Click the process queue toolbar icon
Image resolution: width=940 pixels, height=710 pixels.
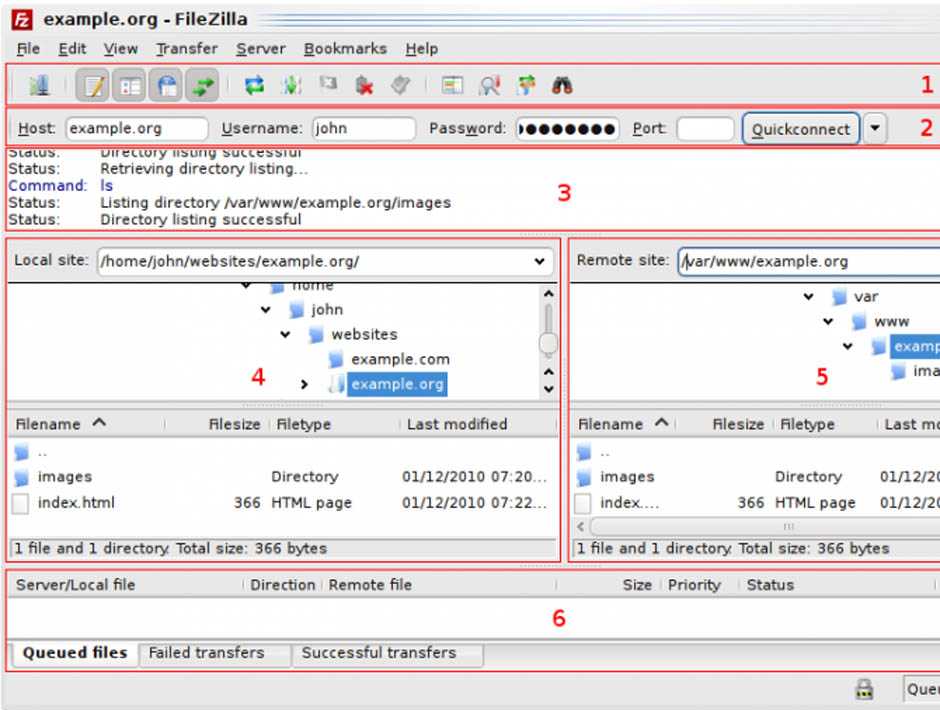(291, 86)
